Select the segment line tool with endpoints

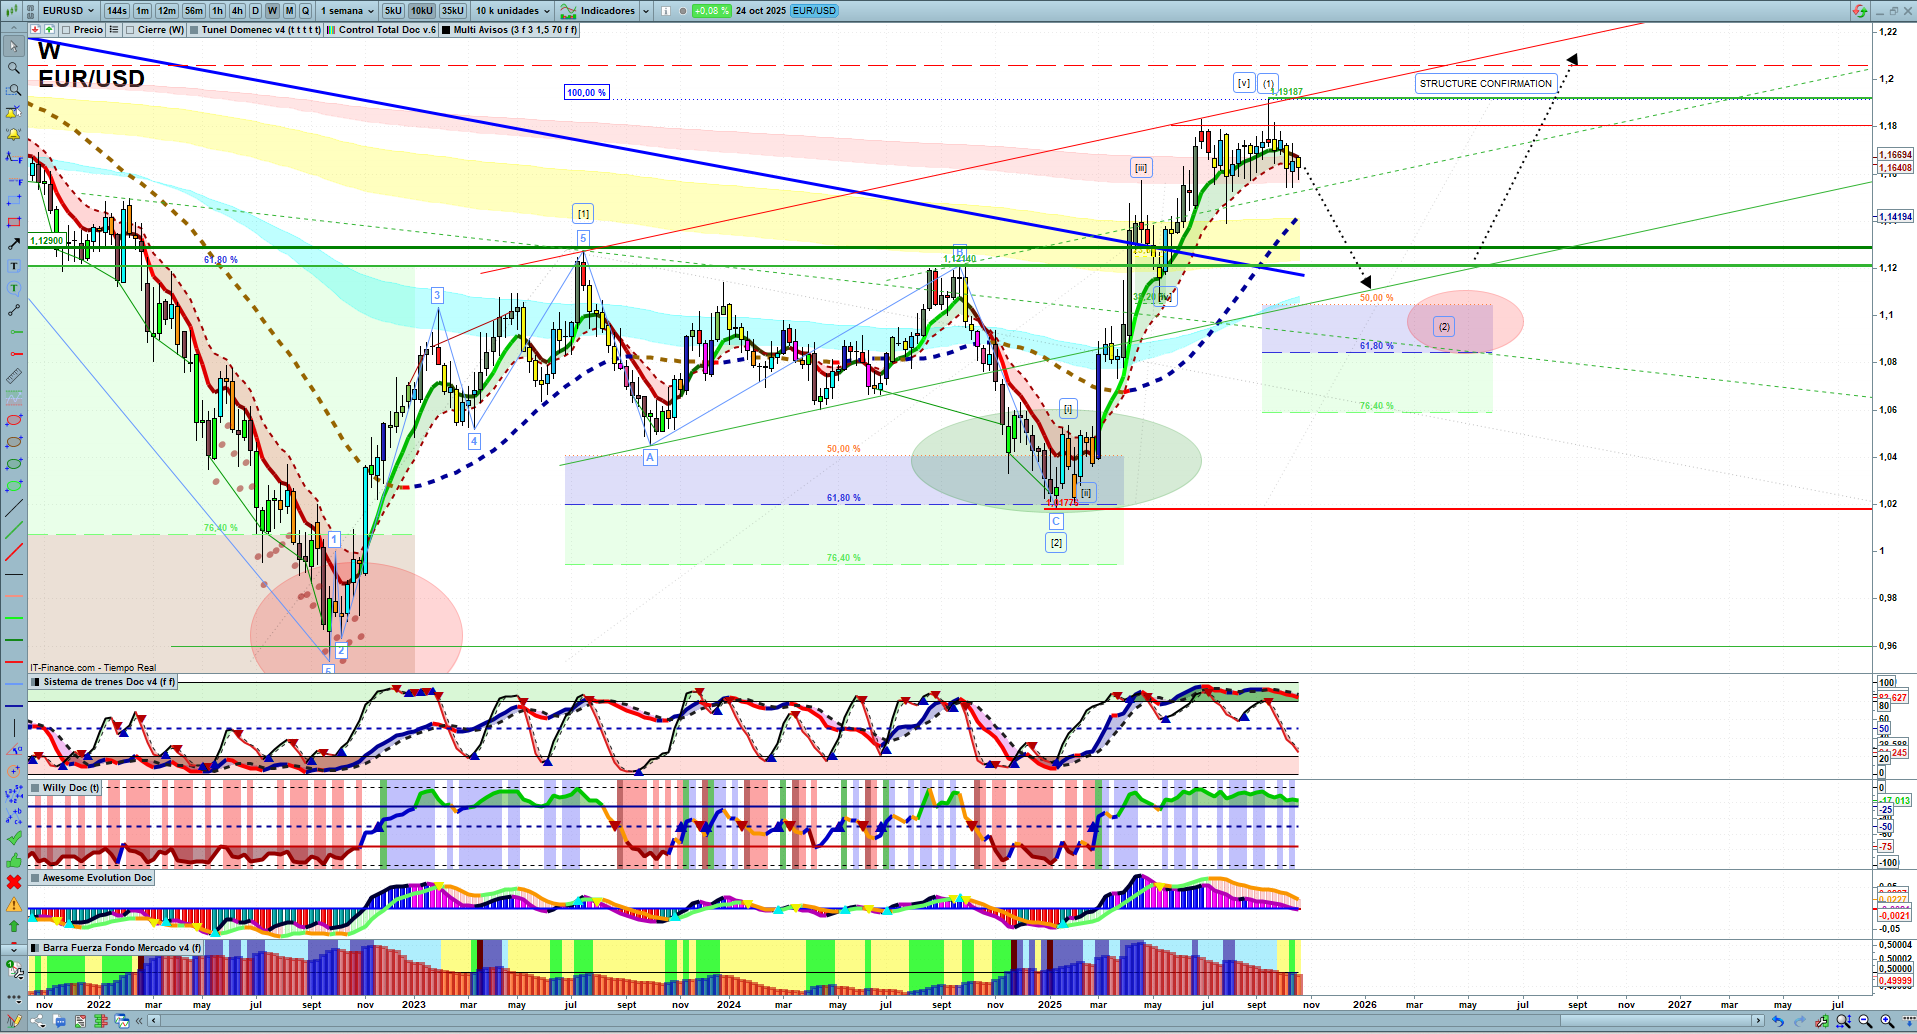click(x=14, y=310)
